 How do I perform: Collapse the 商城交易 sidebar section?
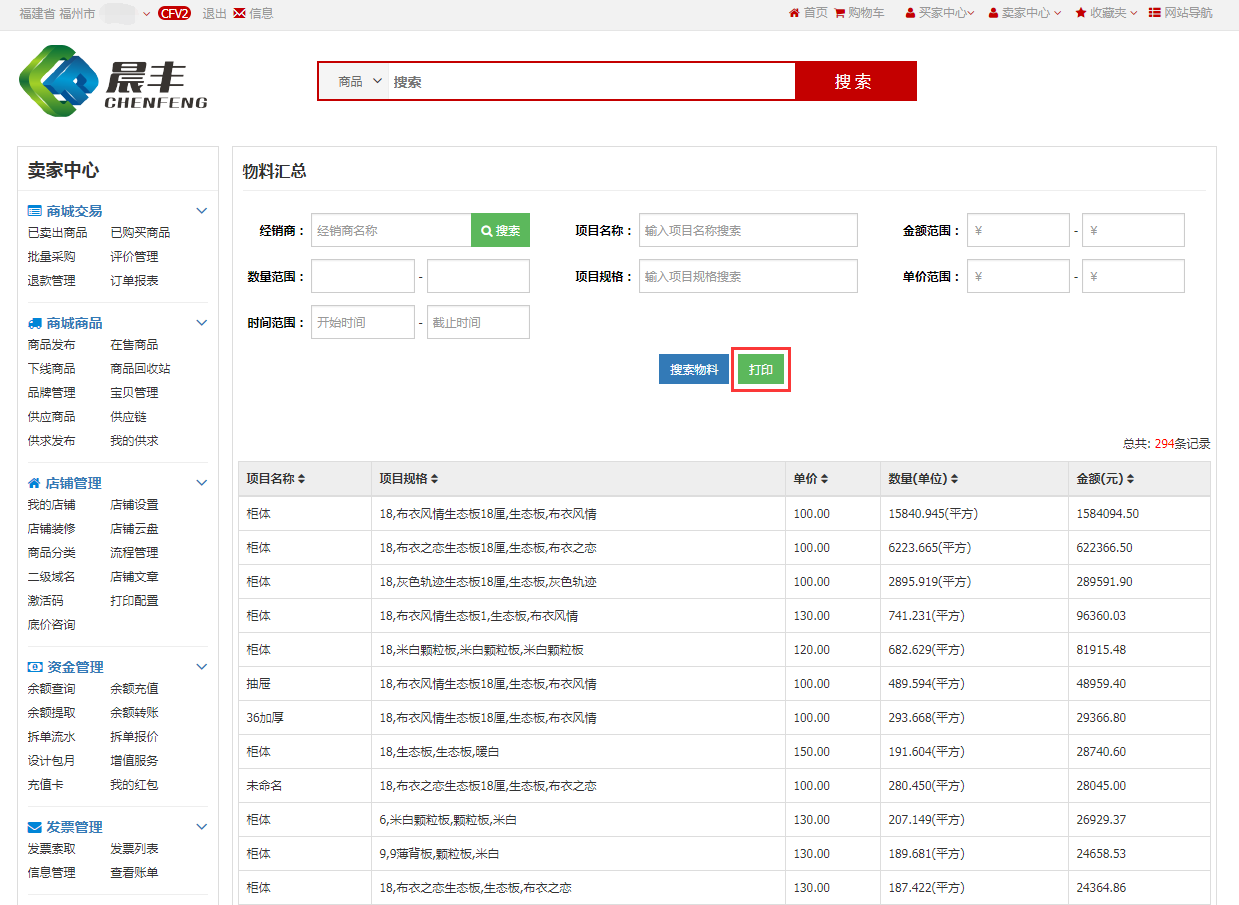201,211
